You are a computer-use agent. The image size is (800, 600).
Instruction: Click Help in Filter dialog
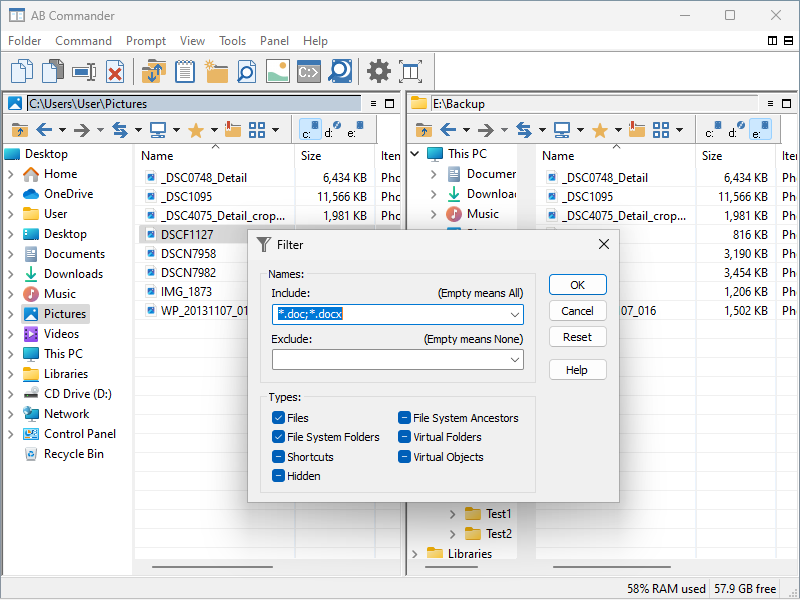(578, 370)
